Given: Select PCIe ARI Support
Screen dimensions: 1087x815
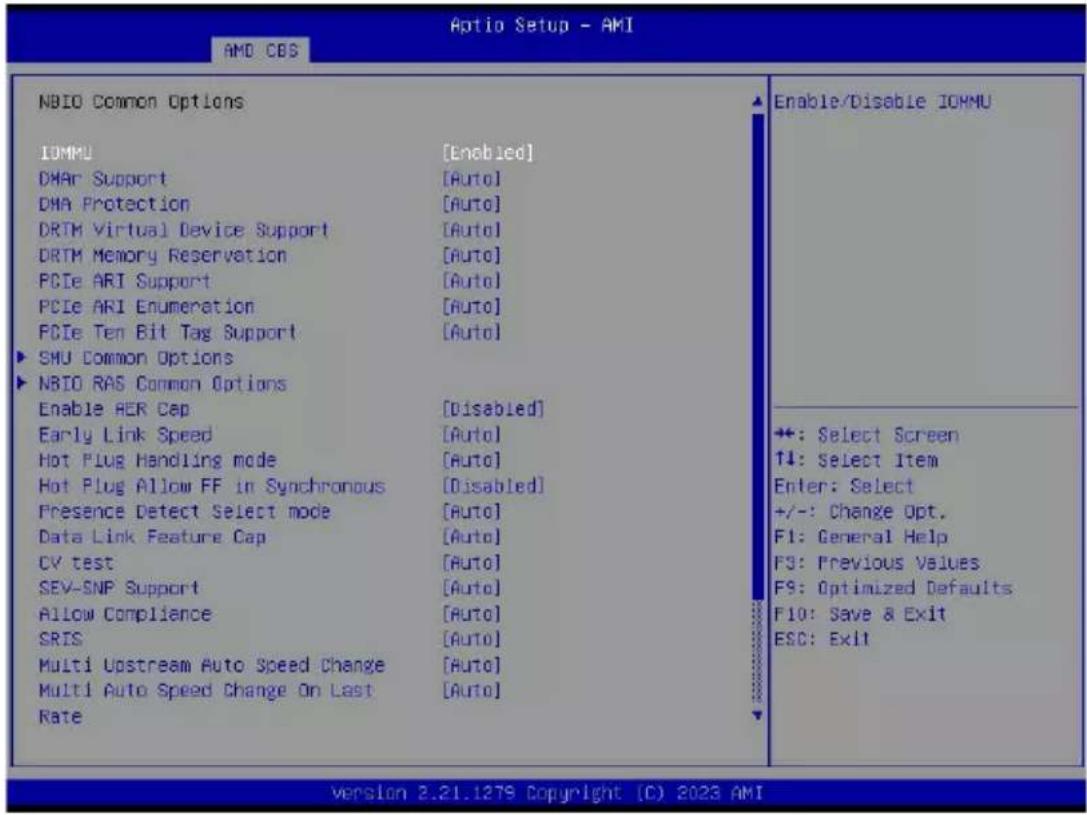Looking at the screenshot, I should coord(125,281).
